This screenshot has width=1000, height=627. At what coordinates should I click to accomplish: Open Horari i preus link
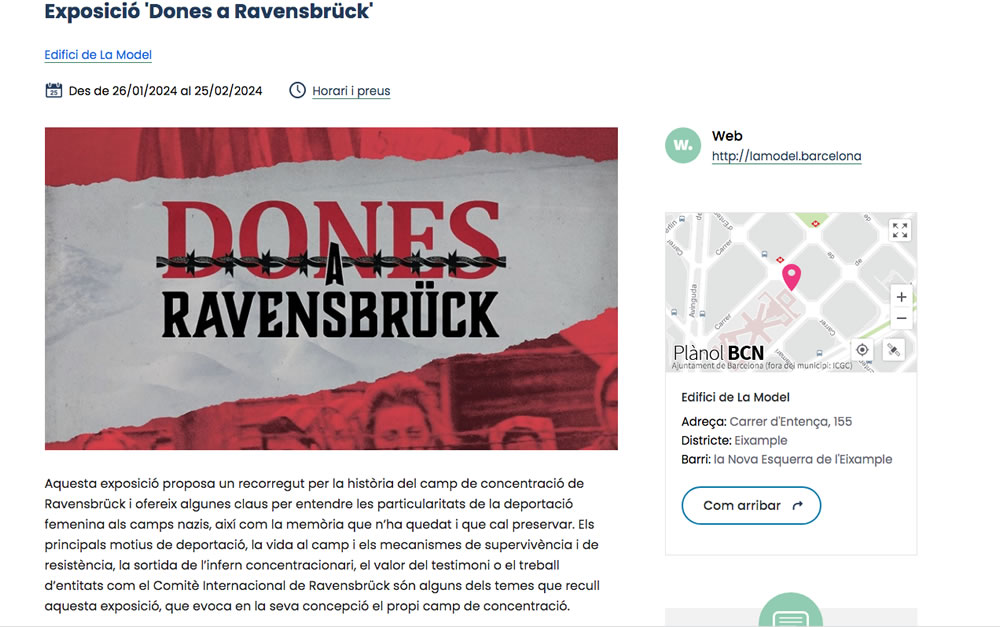pos(351,91)
